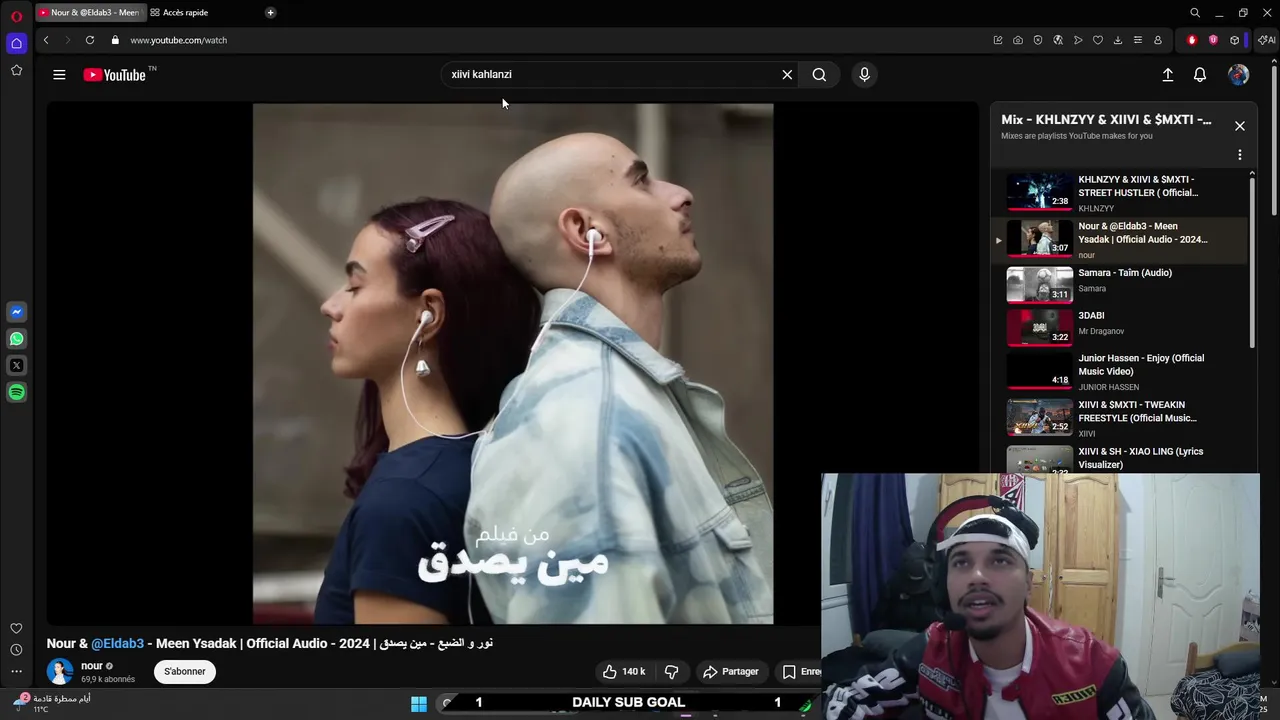Go back with browser back arrow

click(46, 40)
